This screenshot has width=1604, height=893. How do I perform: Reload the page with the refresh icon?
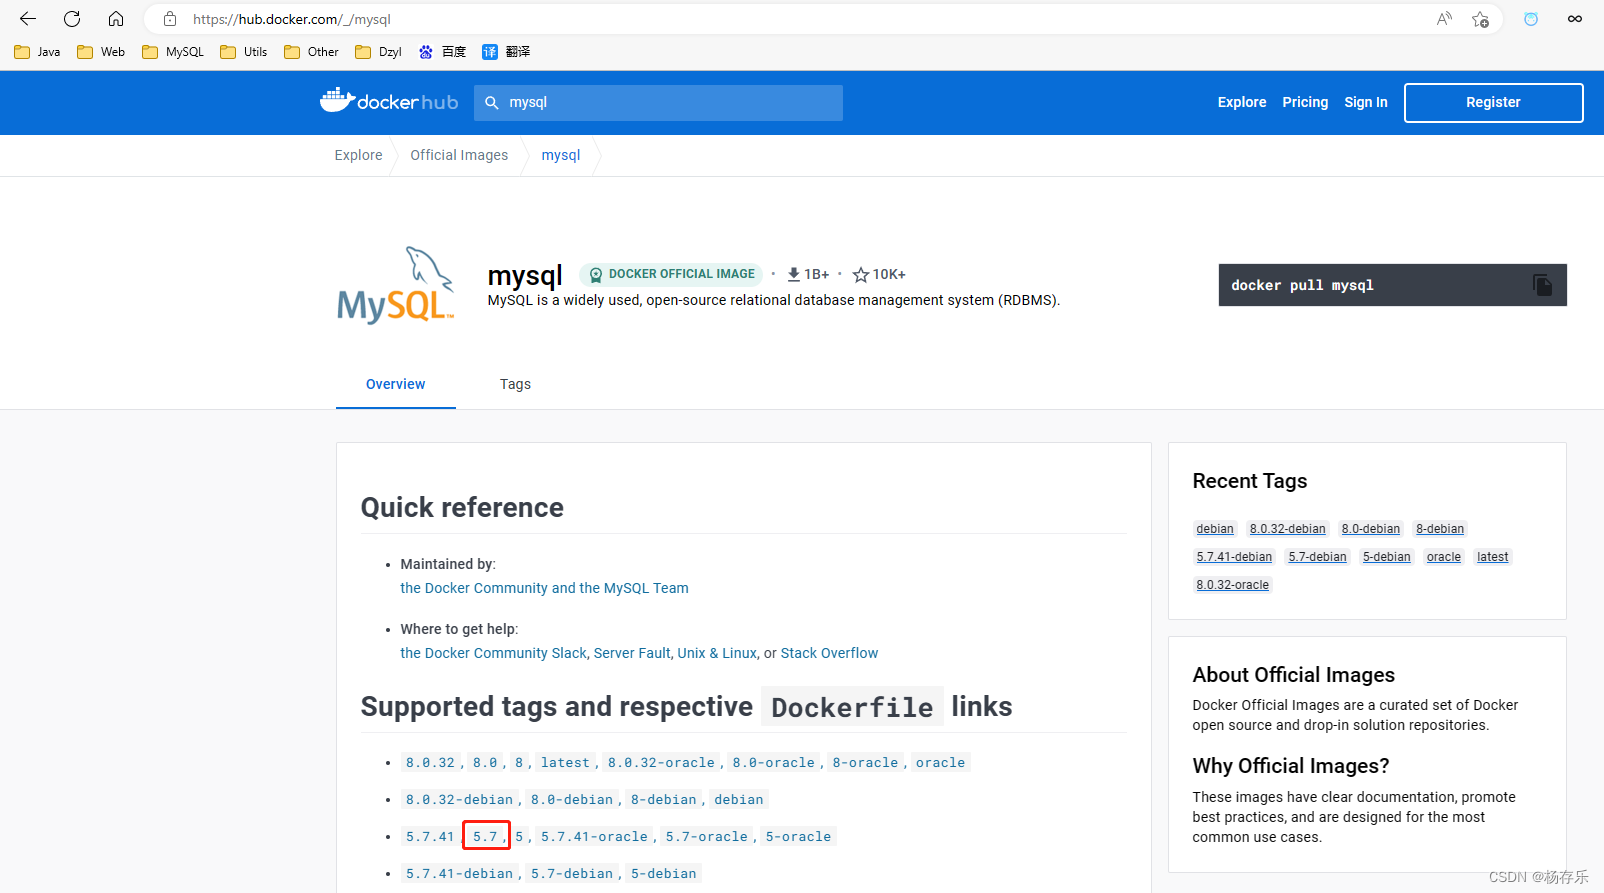pyautogui.click(x=72, y=19)
